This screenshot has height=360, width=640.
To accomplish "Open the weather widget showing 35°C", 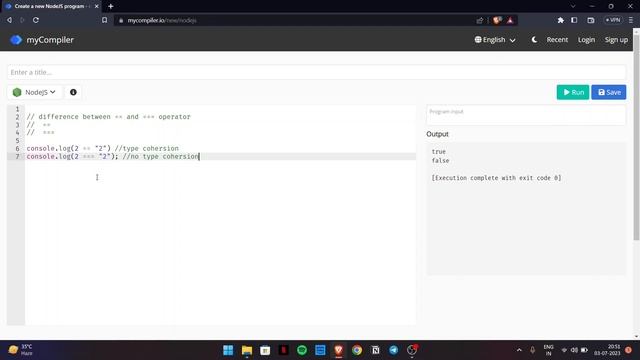I will pyautogui.click(x=21, y=350).
